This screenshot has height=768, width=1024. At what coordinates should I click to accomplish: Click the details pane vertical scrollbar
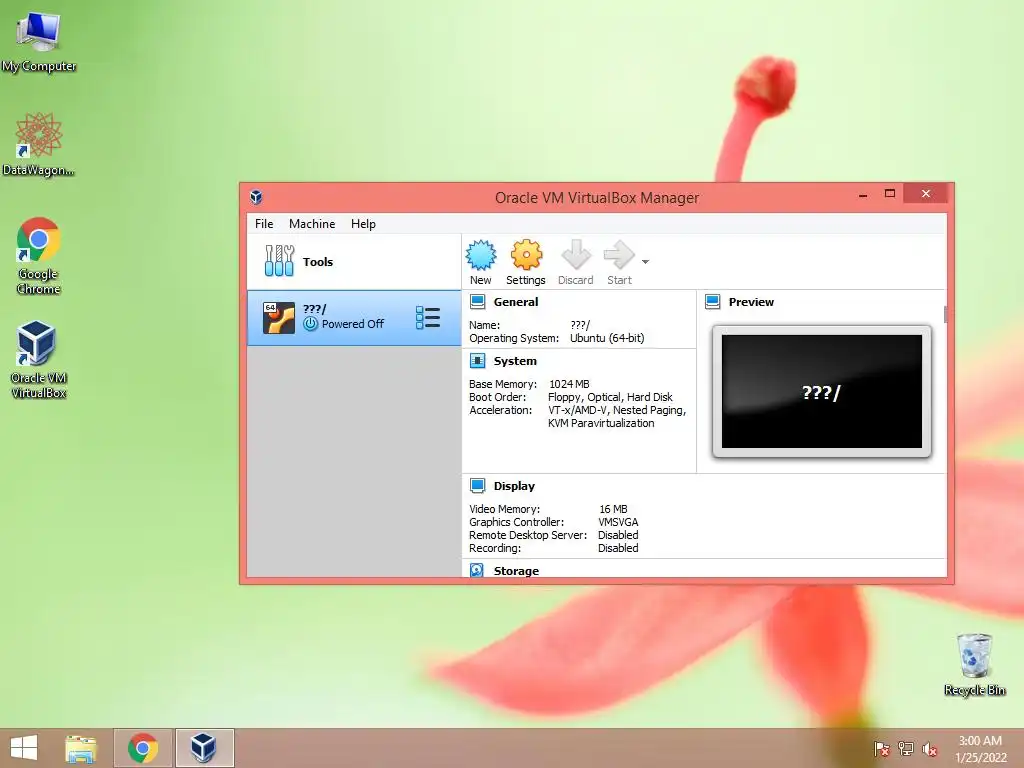coord(945,314)
